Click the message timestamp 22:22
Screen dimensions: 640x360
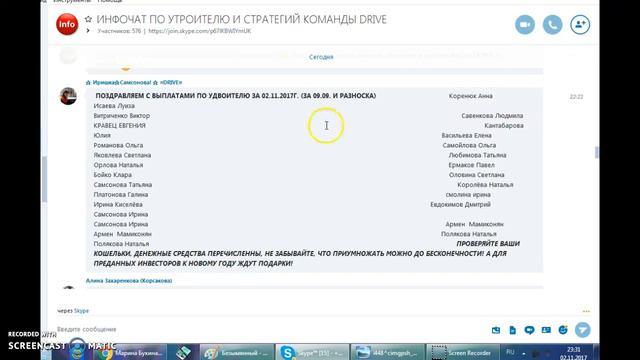click(x=576, y=97)
